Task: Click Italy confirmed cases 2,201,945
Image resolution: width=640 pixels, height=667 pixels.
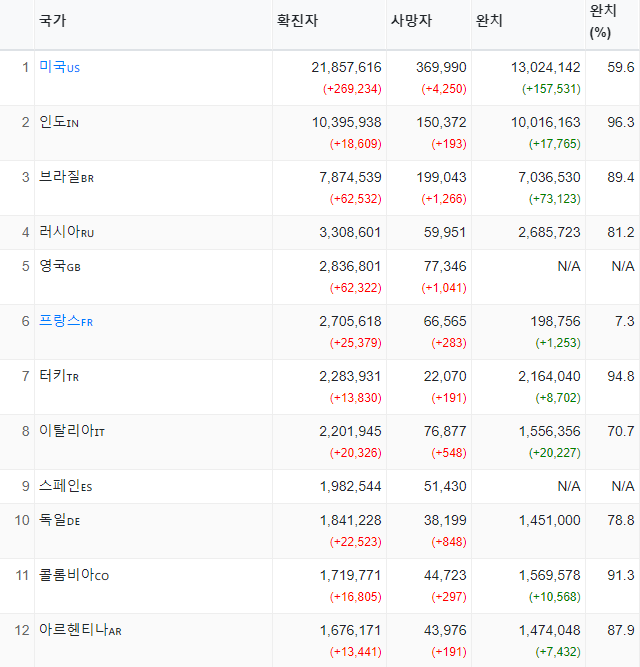Action: click(x=350, y=431)
